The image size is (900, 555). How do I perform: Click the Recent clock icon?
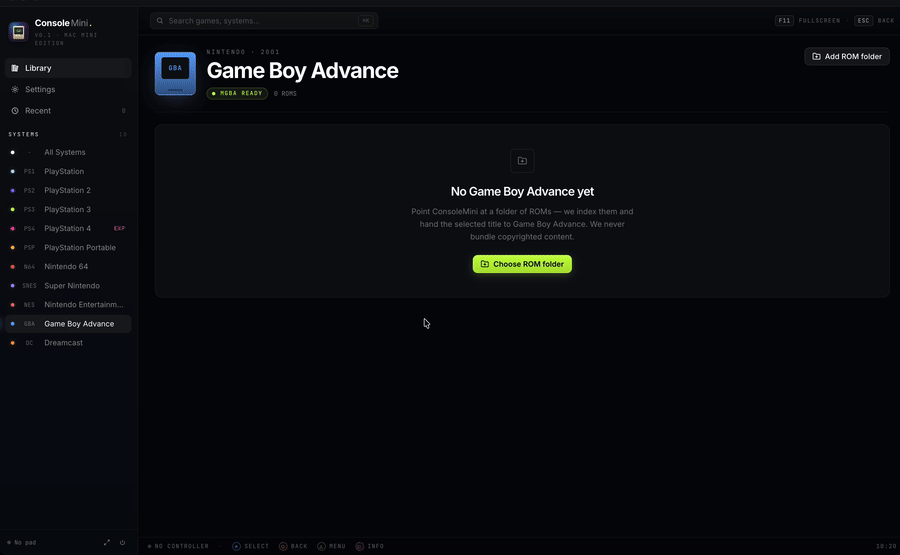point(15,111)
